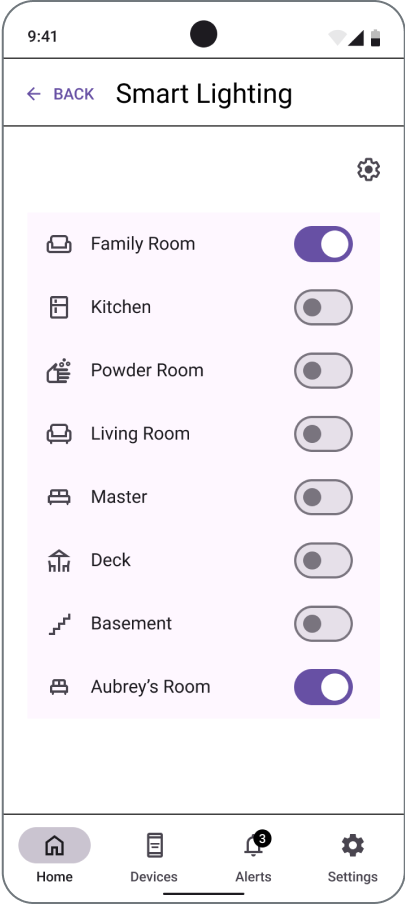This screenshot has width=405, height=904.
Task: Go to the Devices tab
Action: 154,857
